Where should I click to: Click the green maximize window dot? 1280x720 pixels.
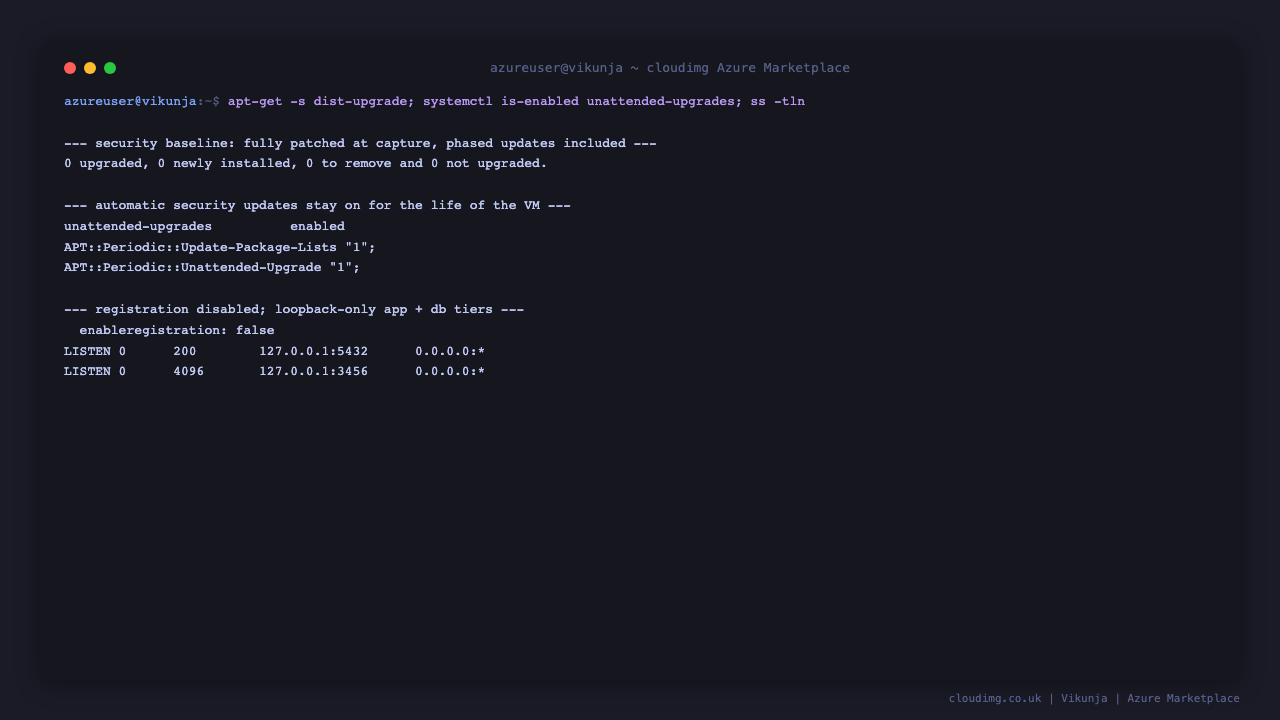click(110, 68)
